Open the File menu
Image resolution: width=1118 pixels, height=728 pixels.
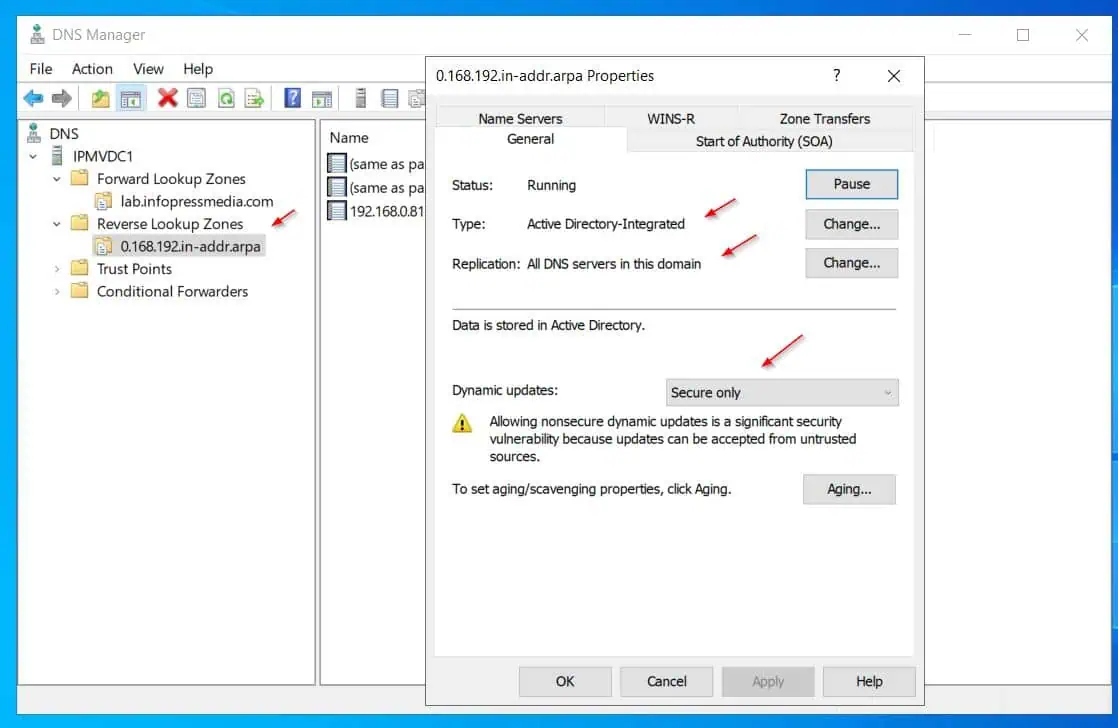coord(41,69)
